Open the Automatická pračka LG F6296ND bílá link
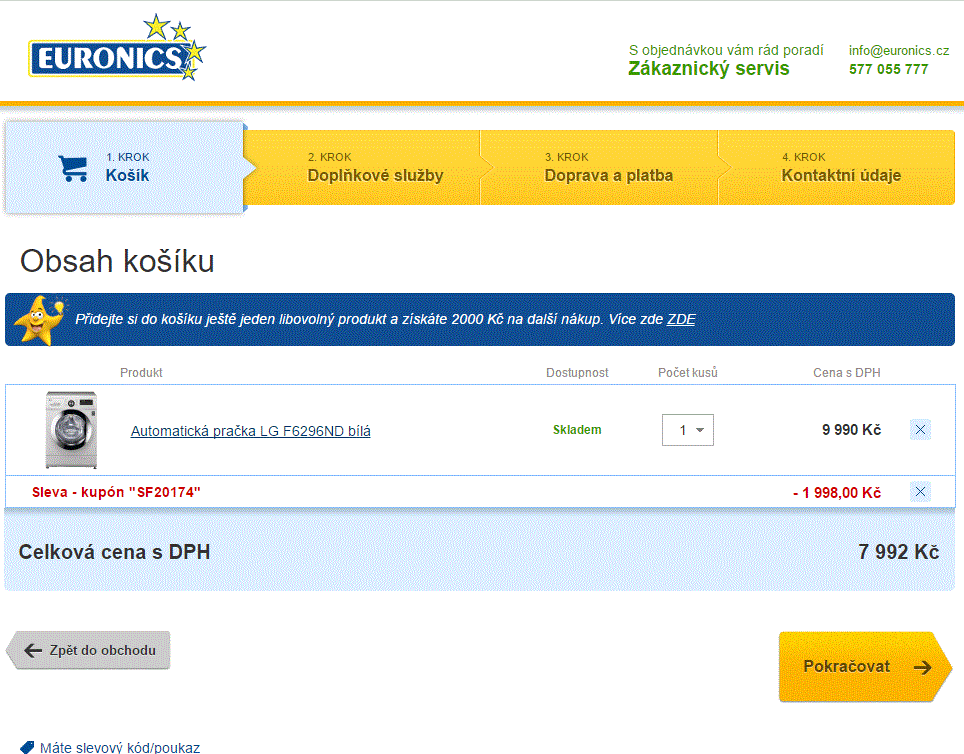 point(250,431)
